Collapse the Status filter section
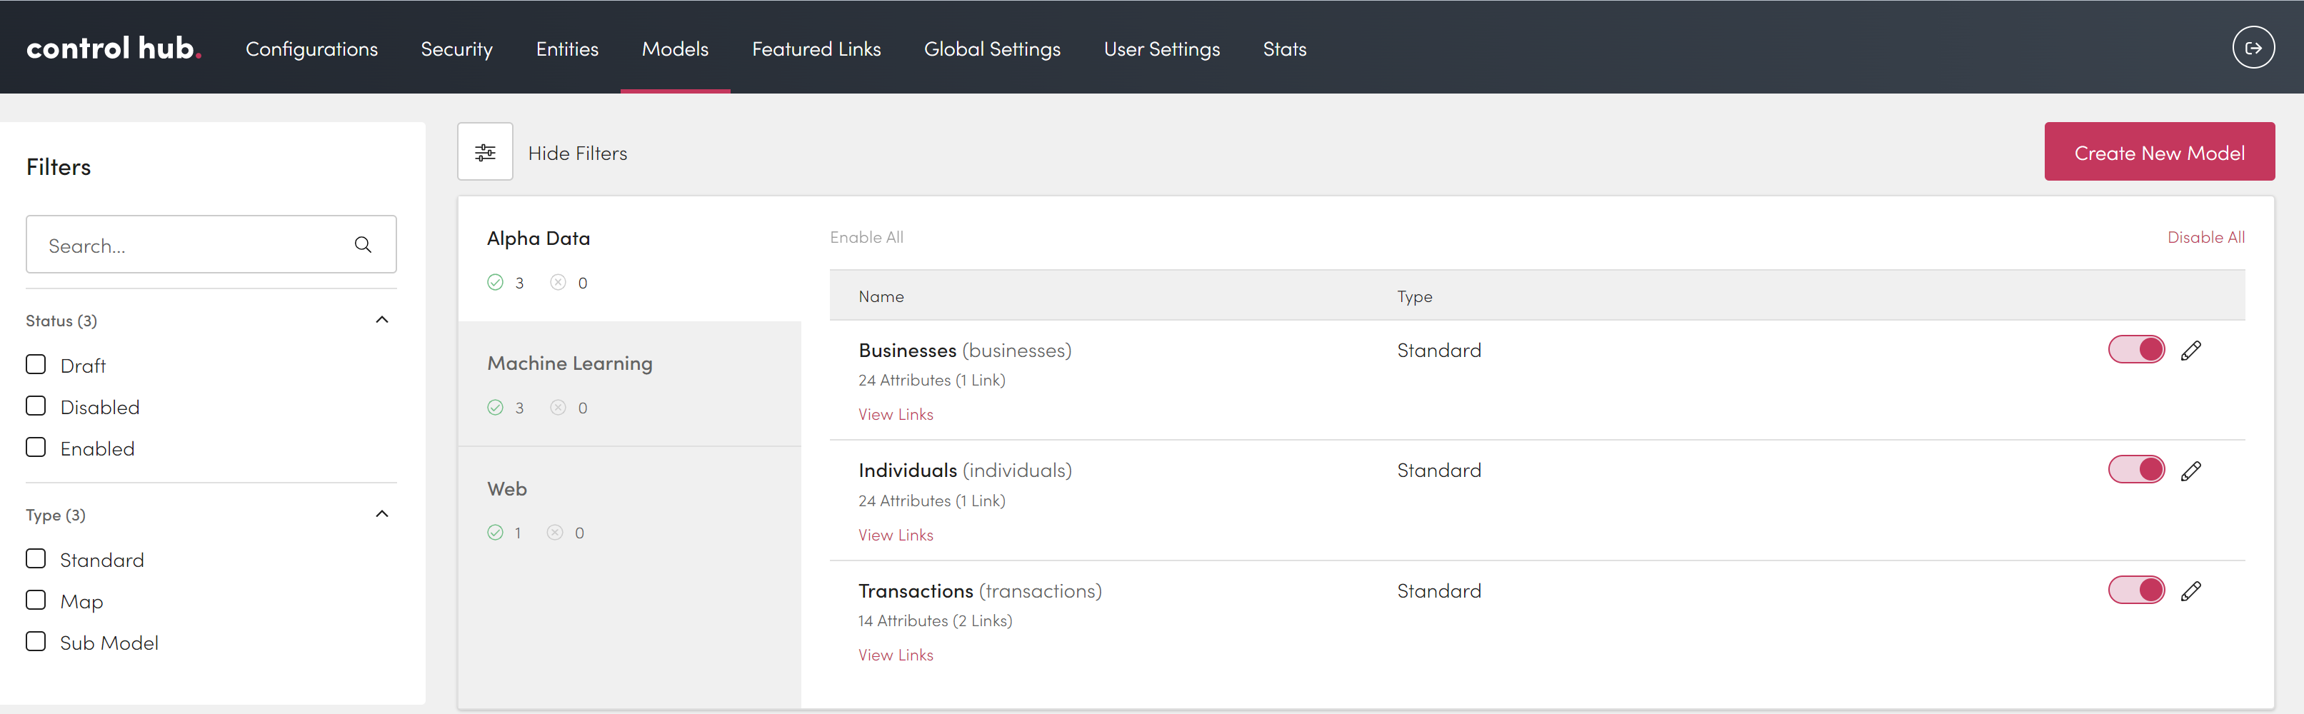 (x=382, y=320)
